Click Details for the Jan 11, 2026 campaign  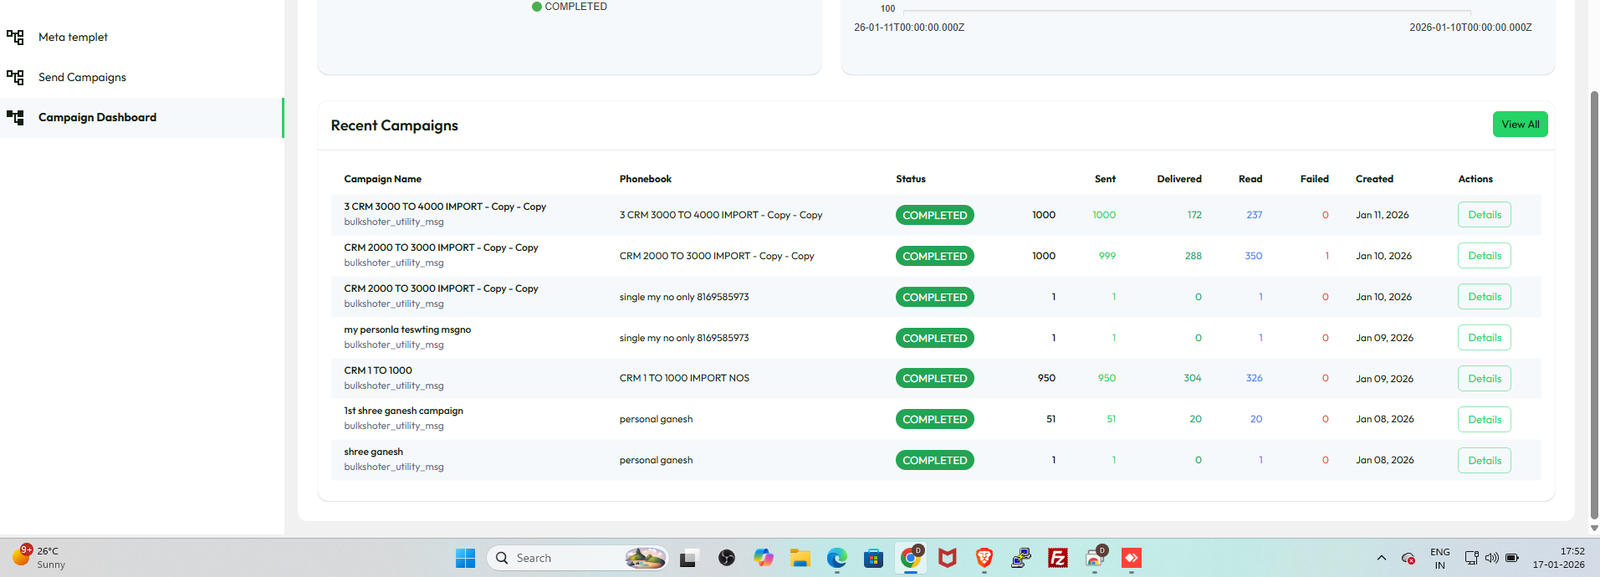click(1484, 215)
